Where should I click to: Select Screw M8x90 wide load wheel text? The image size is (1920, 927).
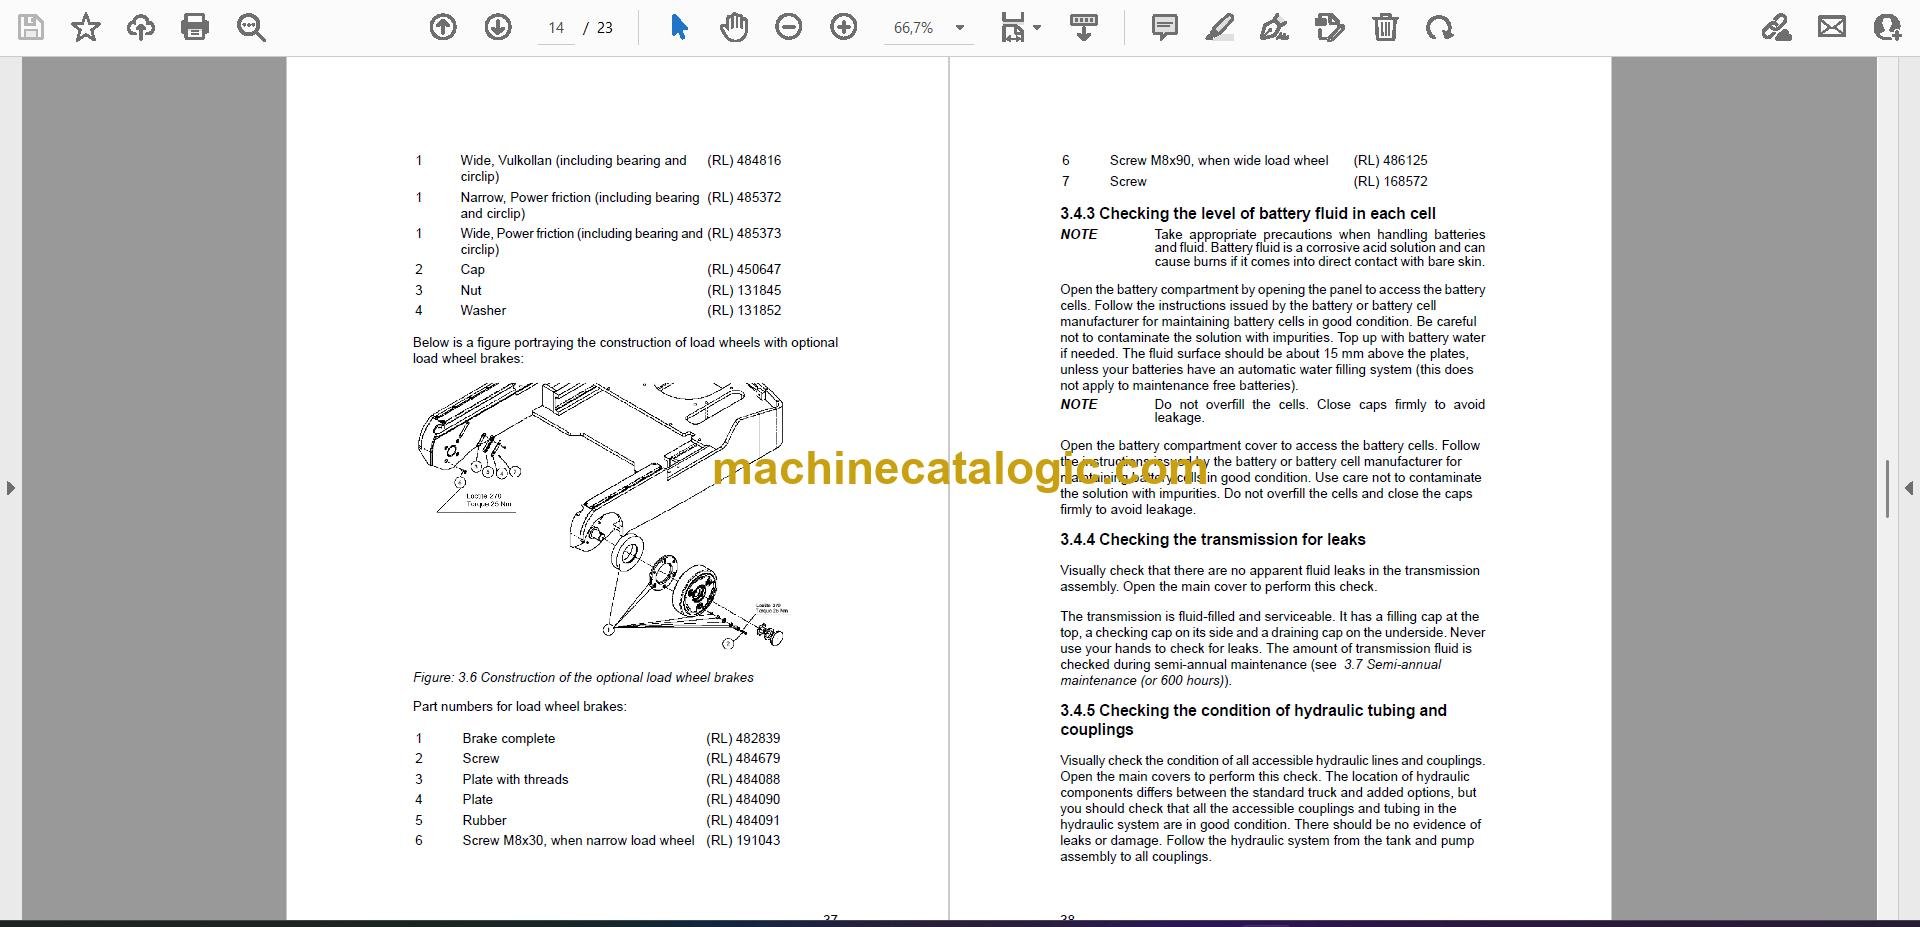point(1219,160)
